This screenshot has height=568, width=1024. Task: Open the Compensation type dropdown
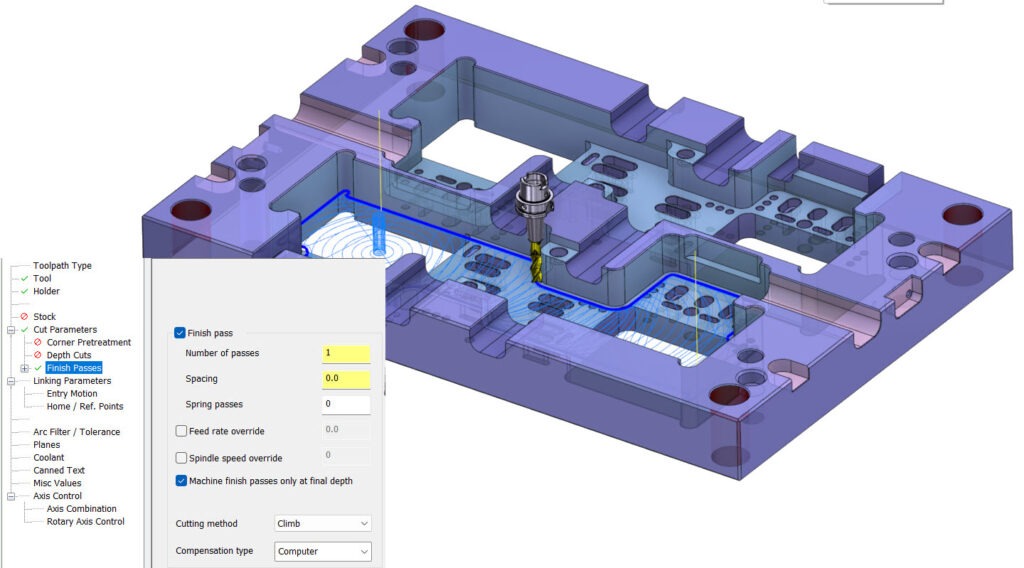click(322, 551)
